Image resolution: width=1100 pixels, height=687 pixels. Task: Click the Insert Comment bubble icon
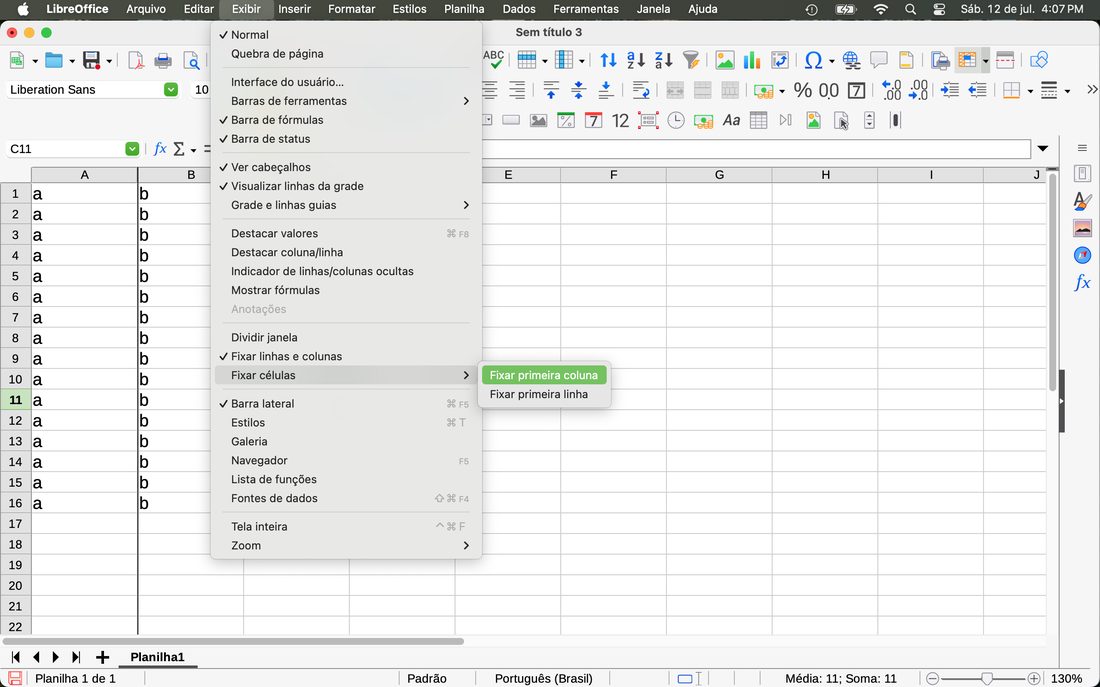click(879, 60)
